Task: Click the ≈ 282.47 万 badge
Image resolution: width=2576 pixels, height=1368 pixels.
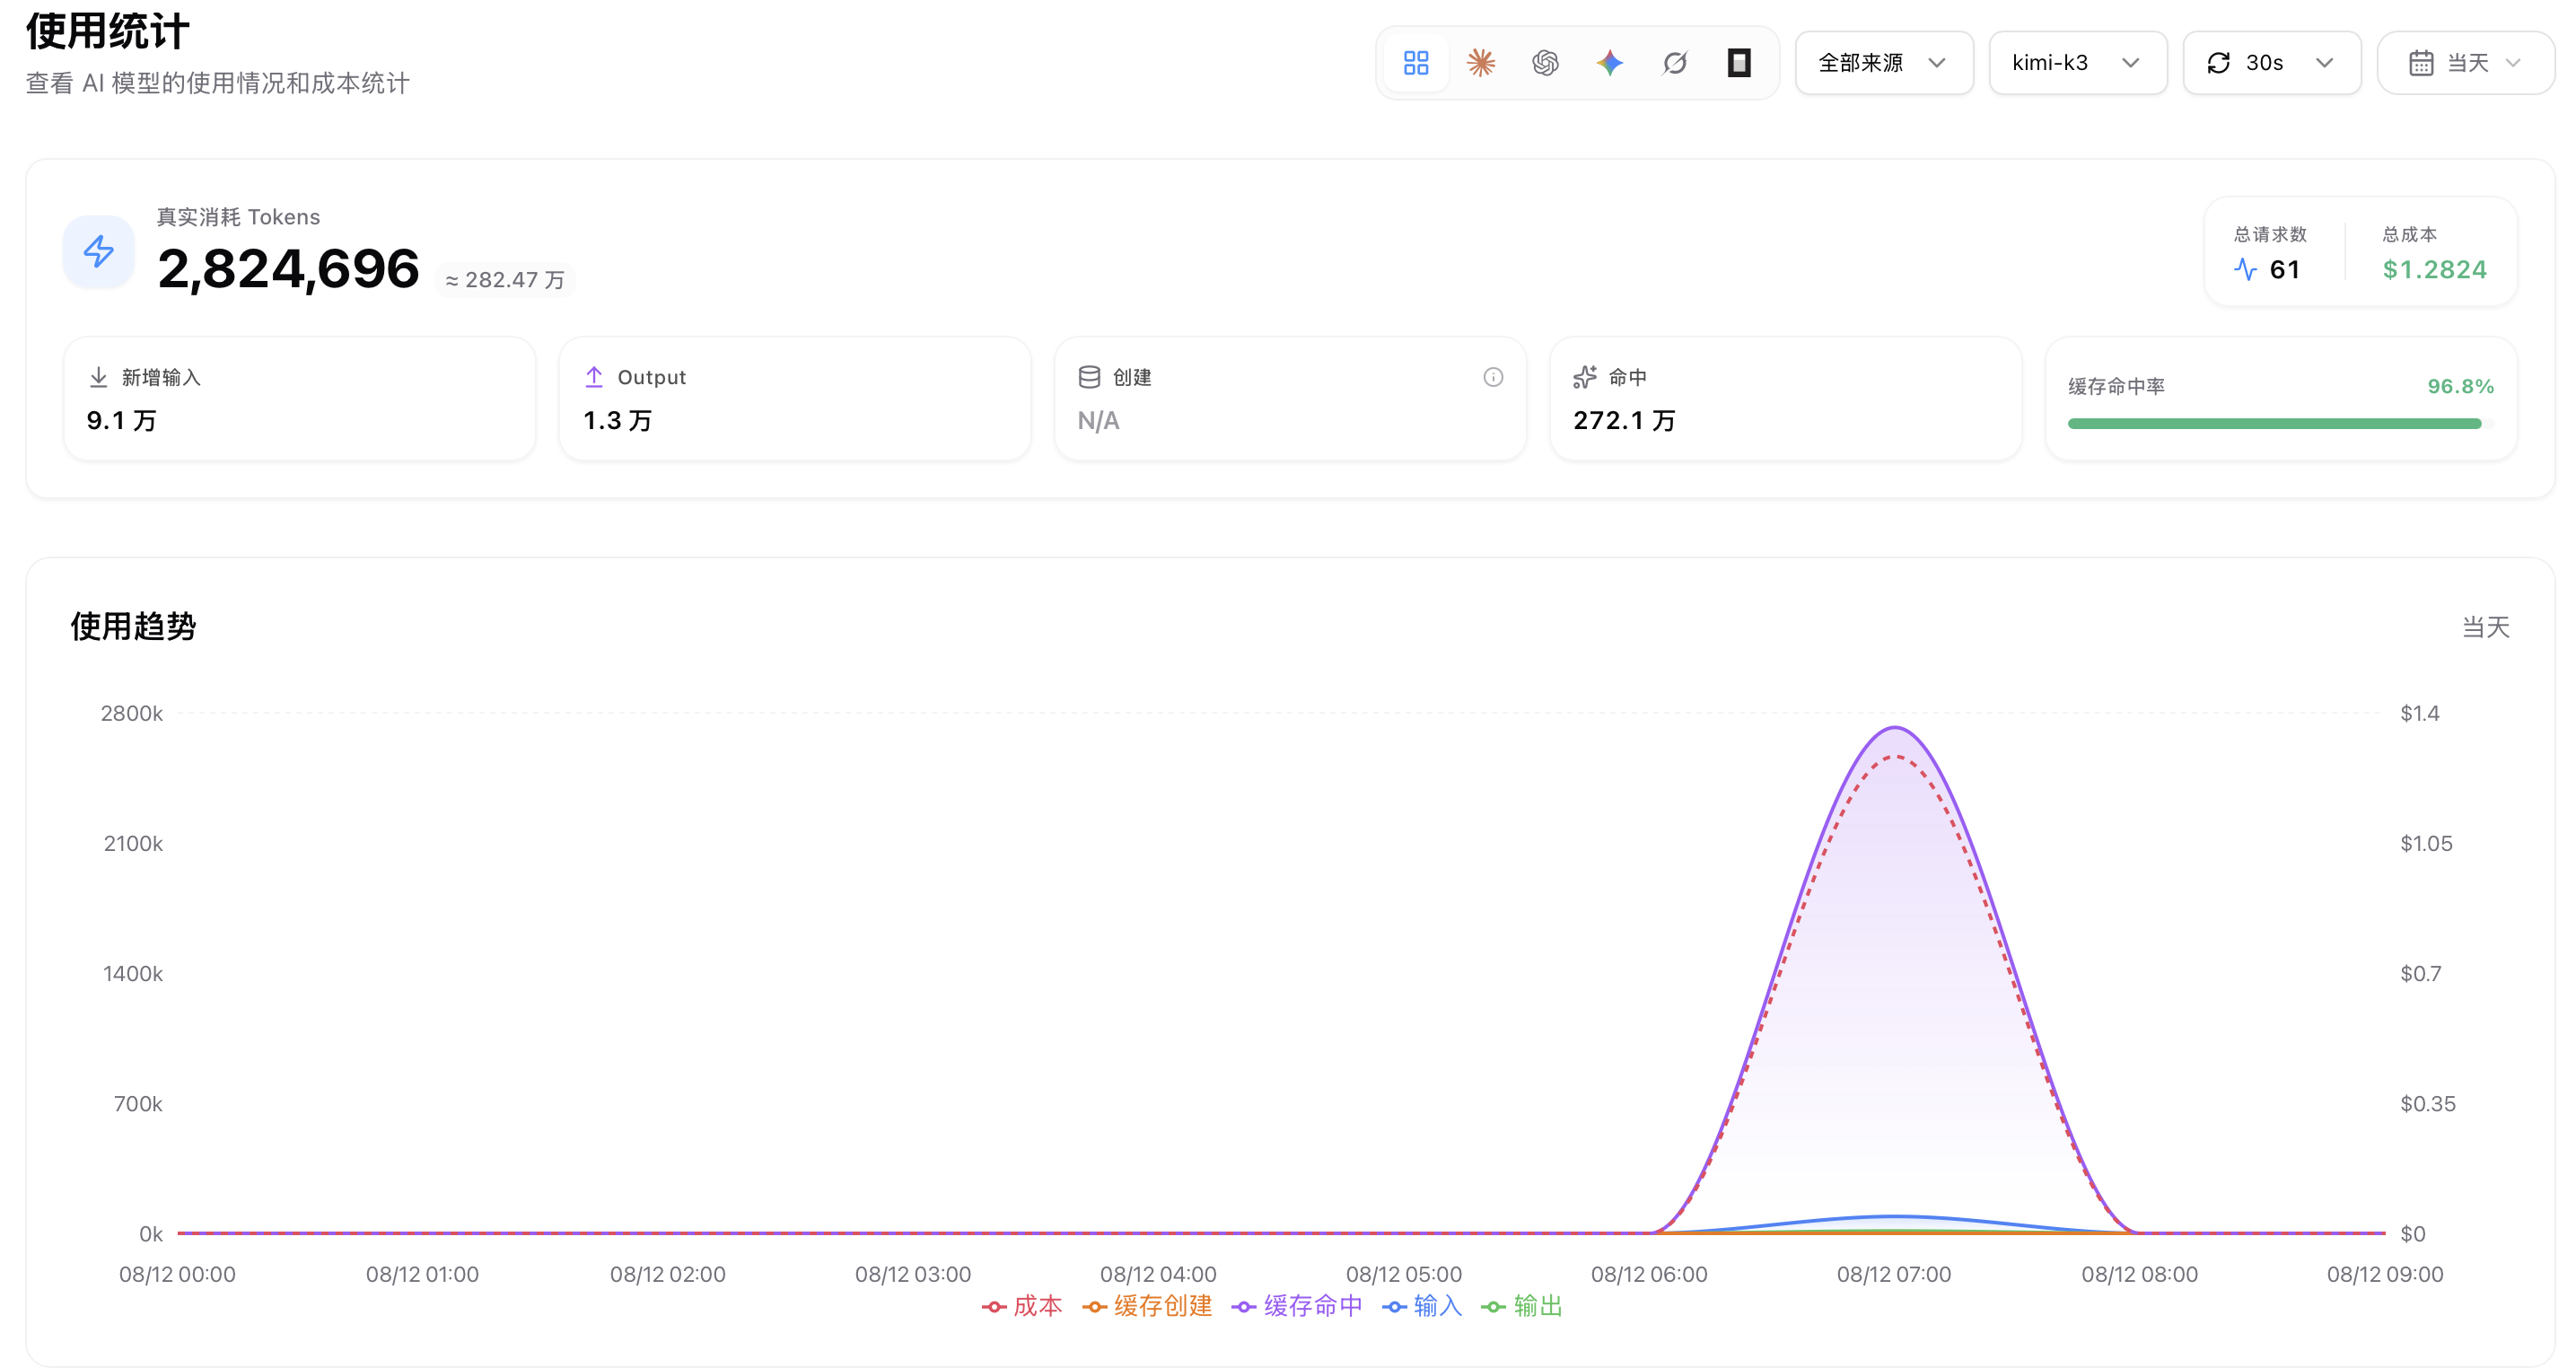Action: pyautogui.click(x=505, y=280)
